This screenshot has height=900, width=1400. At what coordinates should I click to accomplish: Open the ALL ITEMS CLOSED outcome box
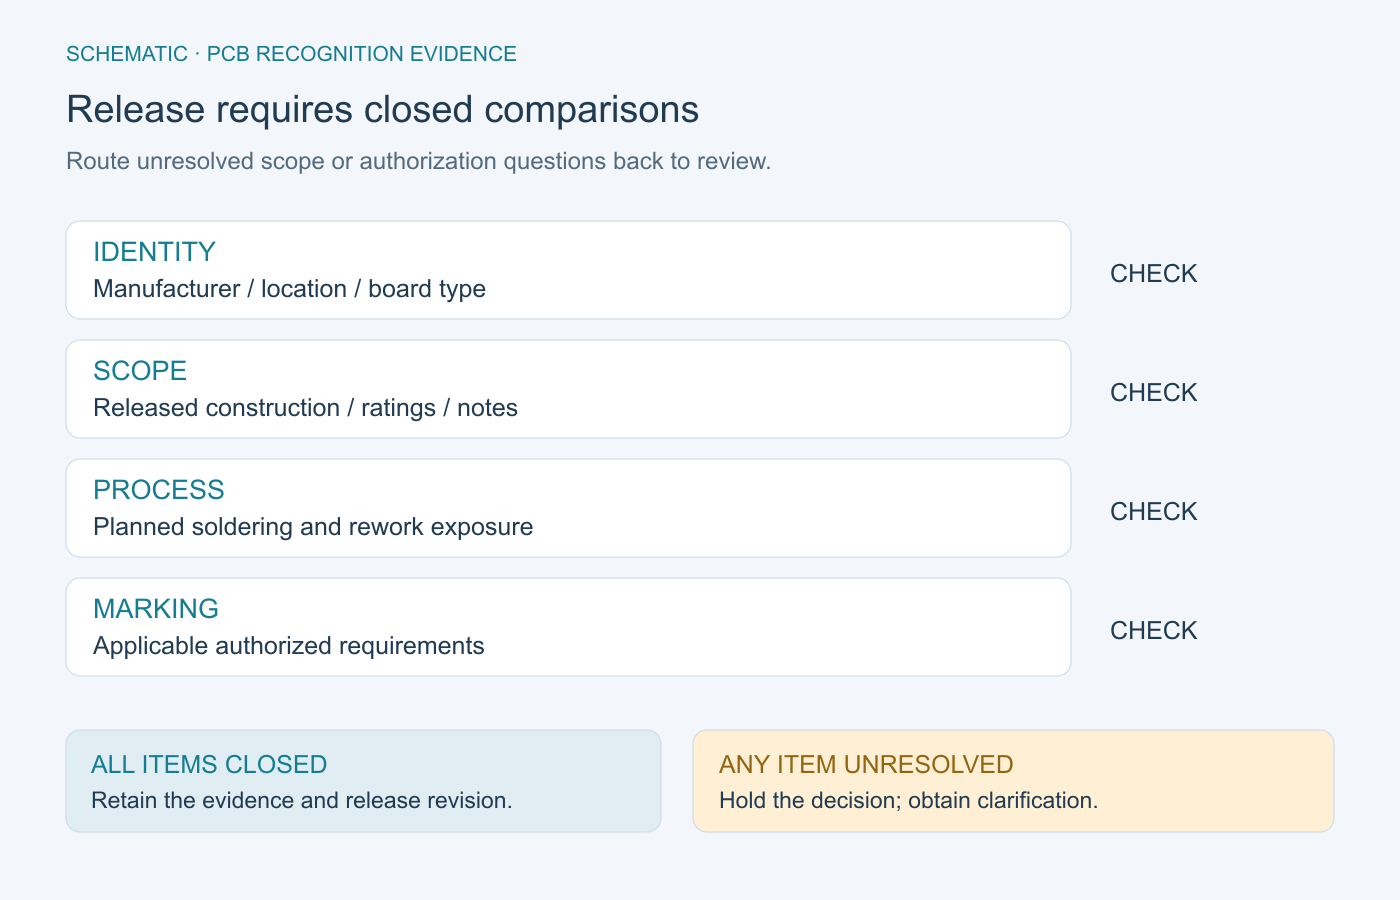coord(363,781)
